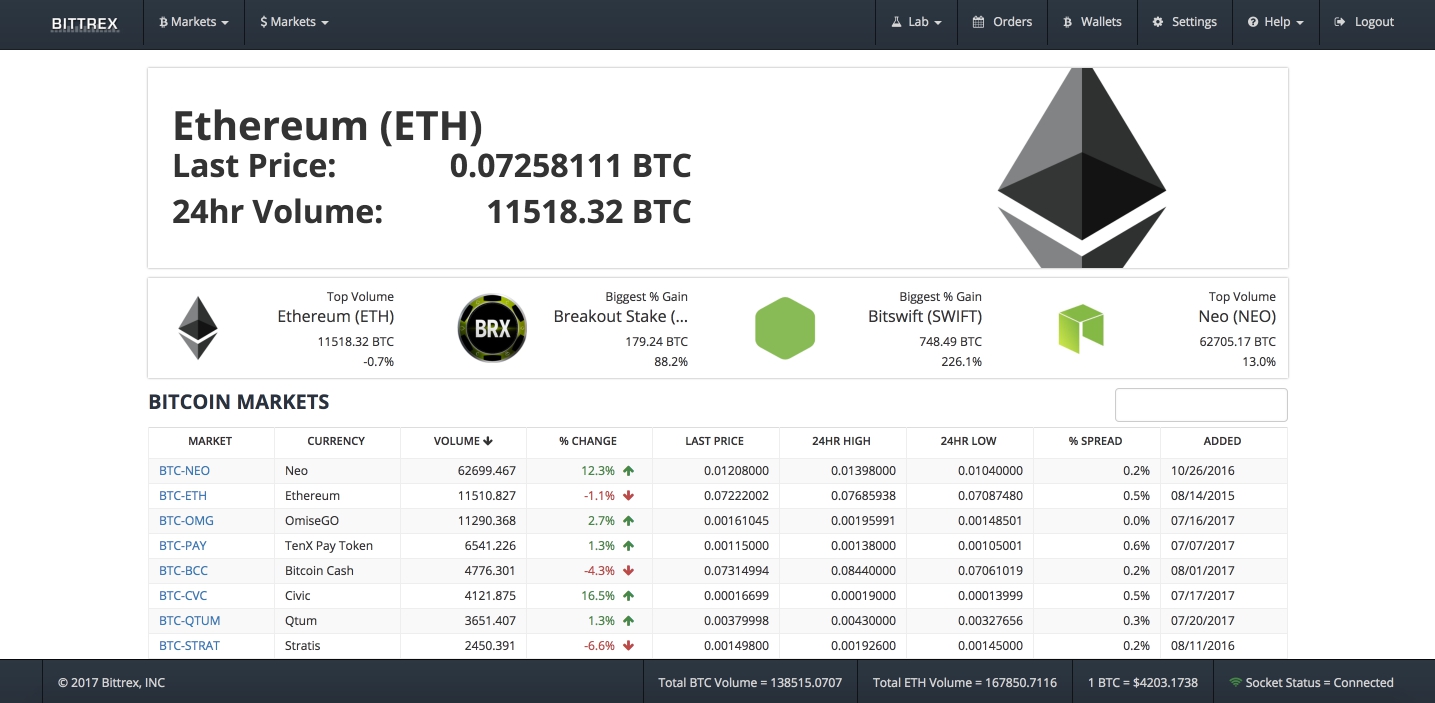Viewport: 1435px width, 703px height.
Task: Sort table by Market column header
Action: [x=210, y=441]
